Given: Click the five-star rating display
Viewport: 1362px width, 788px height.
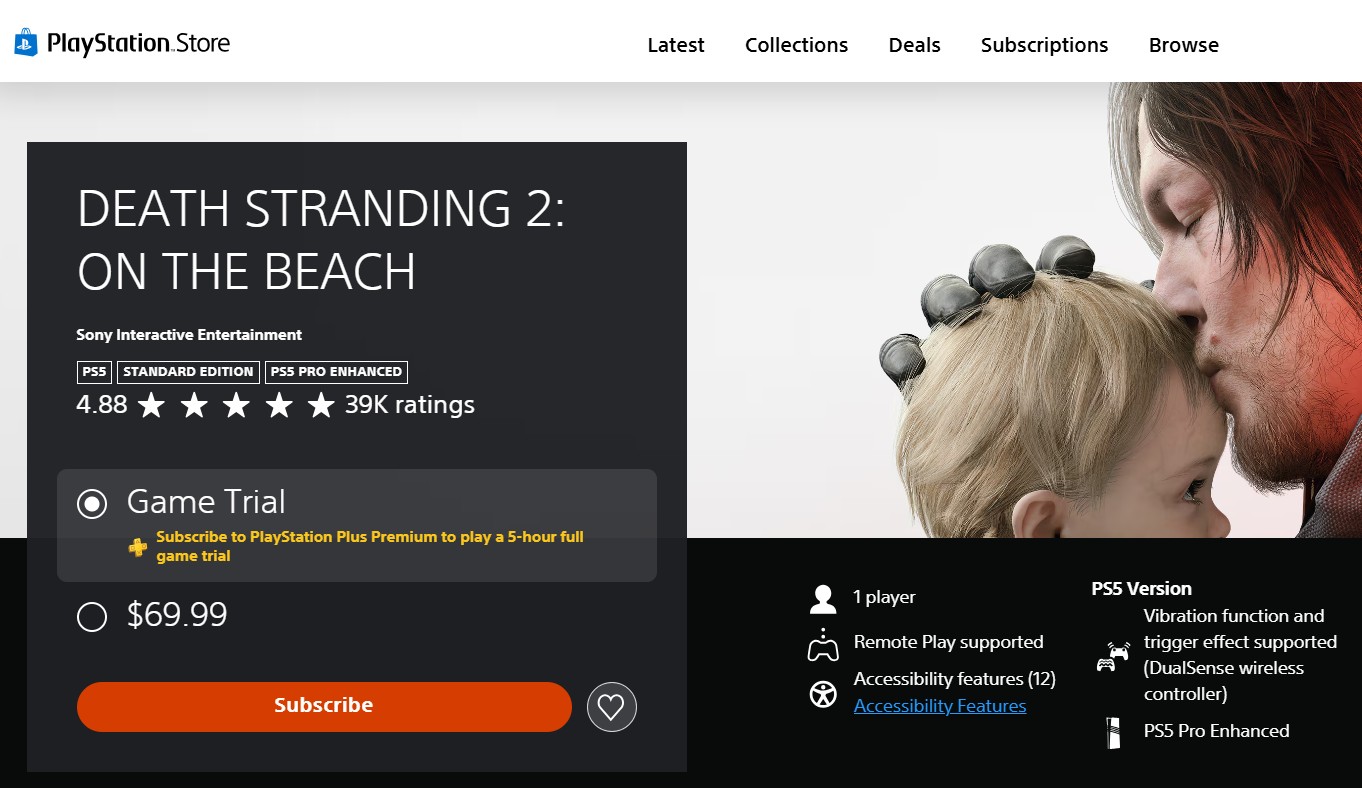Looking at the screenshot, I should [236, 405].
